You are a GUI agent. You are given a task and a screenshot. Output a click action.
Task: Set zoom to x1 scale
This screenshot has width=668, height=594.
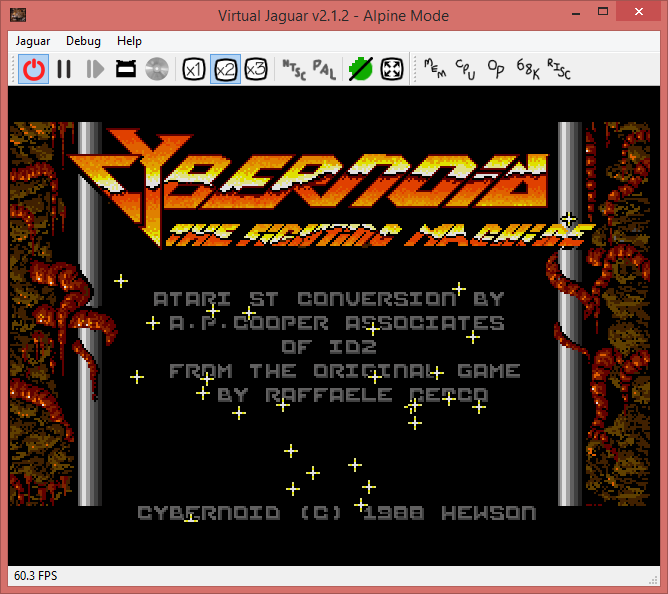tap(194, 69)
